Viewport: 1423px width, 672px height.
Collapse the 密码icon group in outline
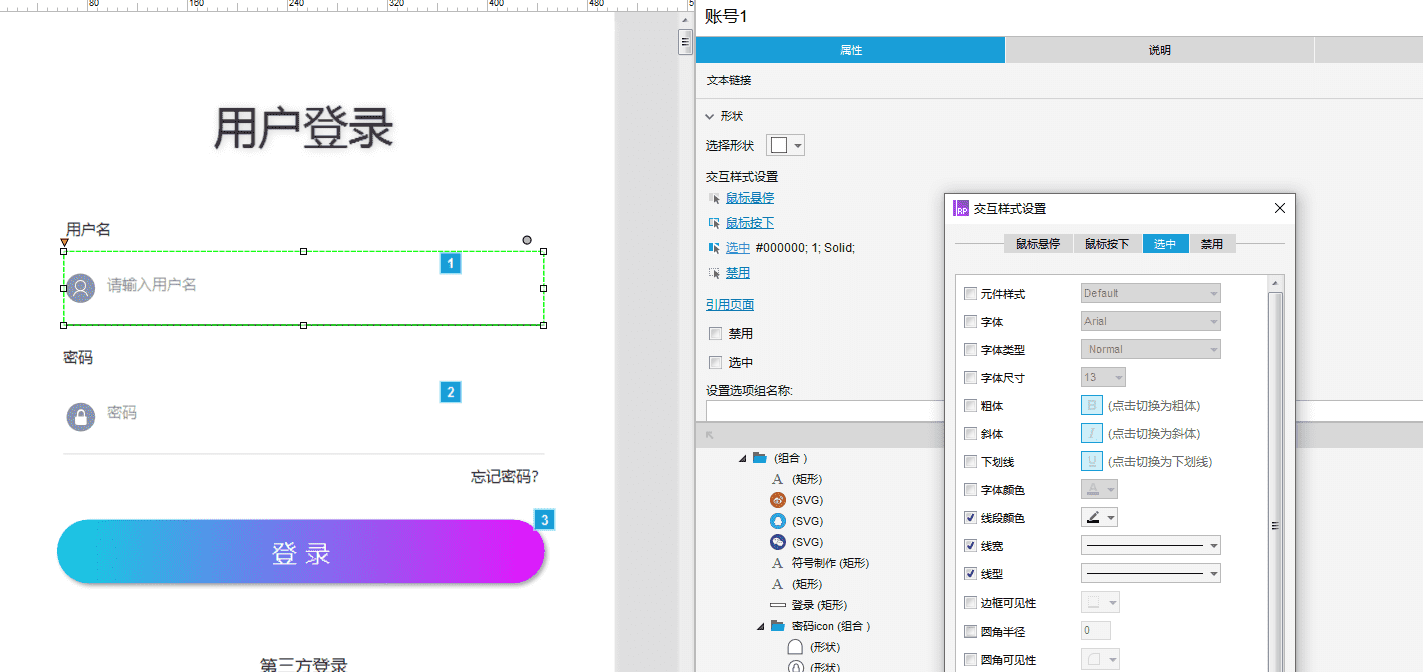click(759, 627)
